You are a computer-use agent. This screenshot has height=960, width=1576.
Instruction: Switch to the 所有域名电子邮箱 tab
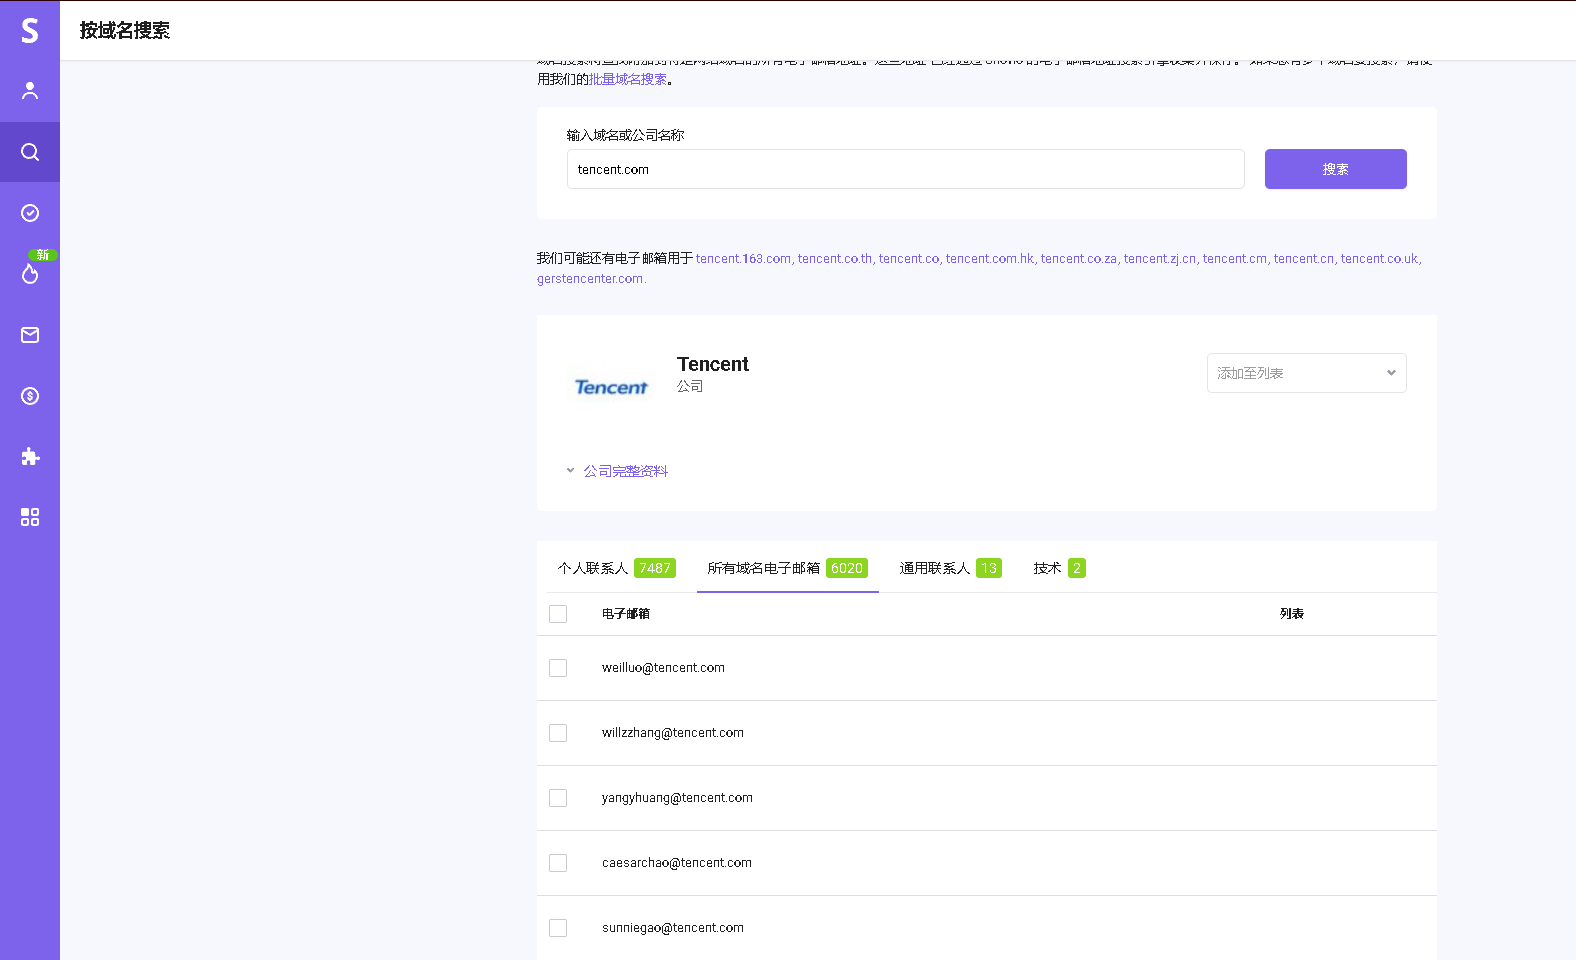787,568
